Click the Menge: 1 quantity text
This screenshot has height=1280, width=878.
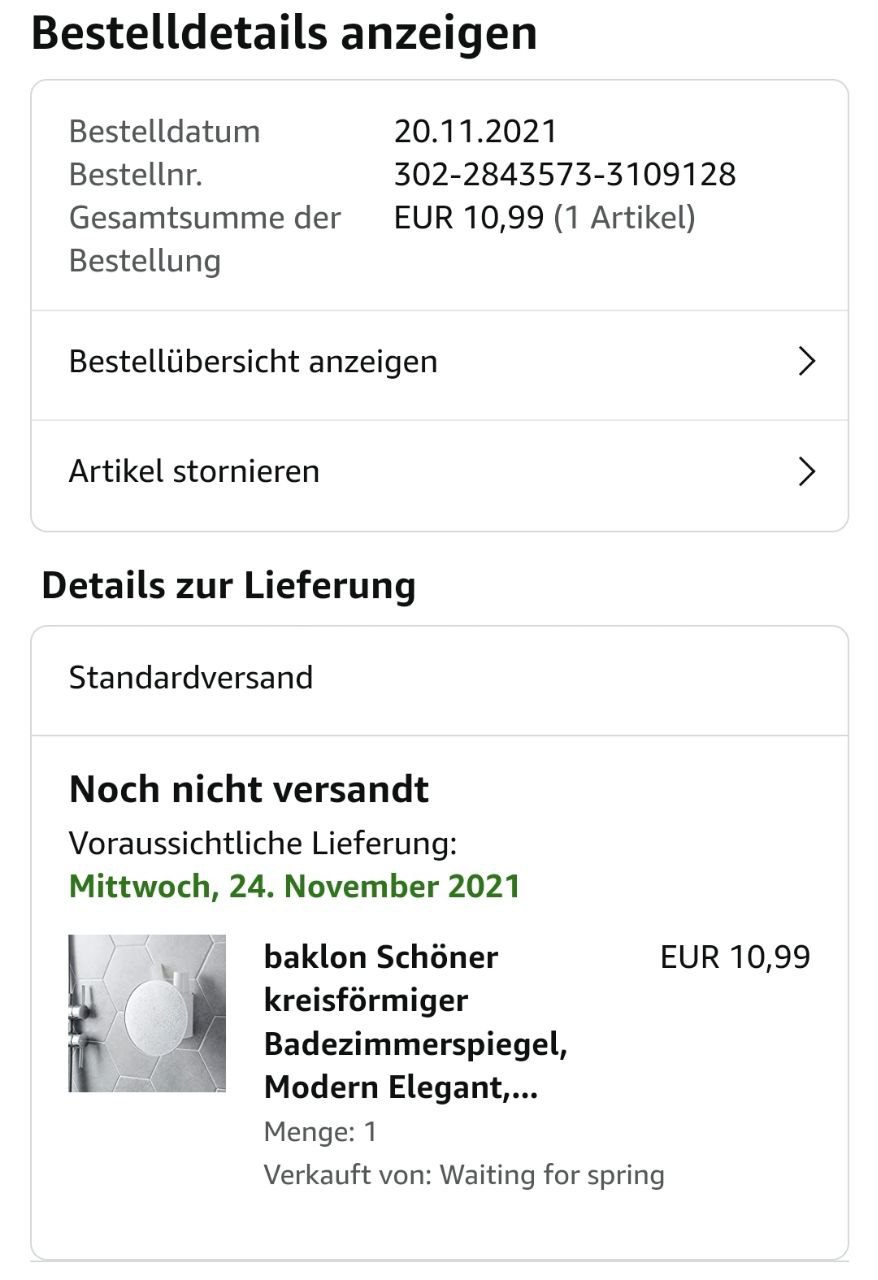(x=320, y=1132)
